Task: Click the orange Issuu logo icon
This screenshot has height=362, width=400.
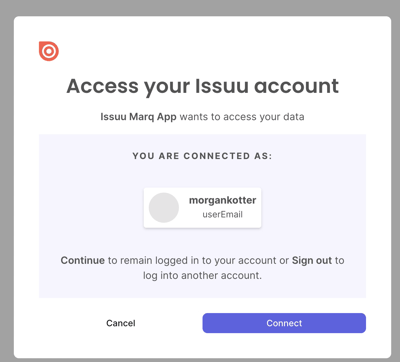Action: click(x=49, y=51)
